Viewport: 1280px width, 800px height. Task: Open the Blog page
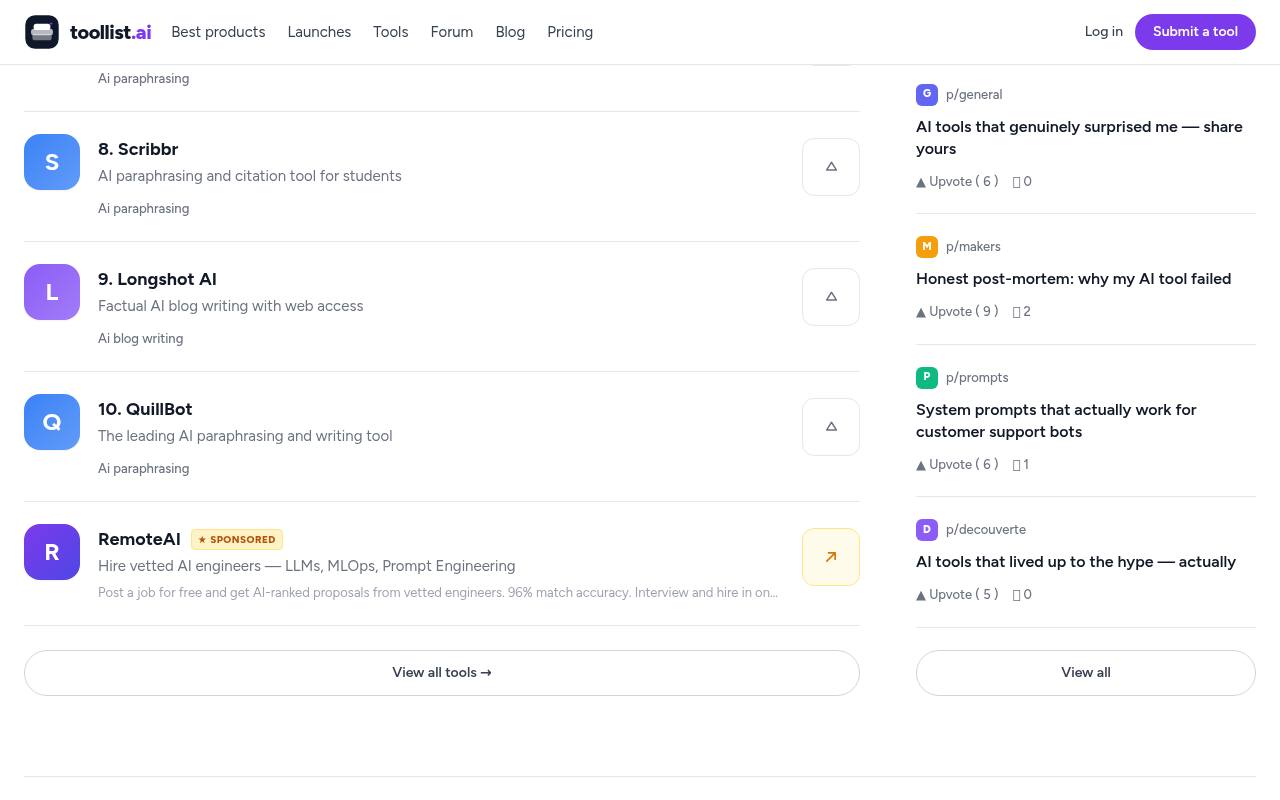pyautogui.click(x=510, y=32)
